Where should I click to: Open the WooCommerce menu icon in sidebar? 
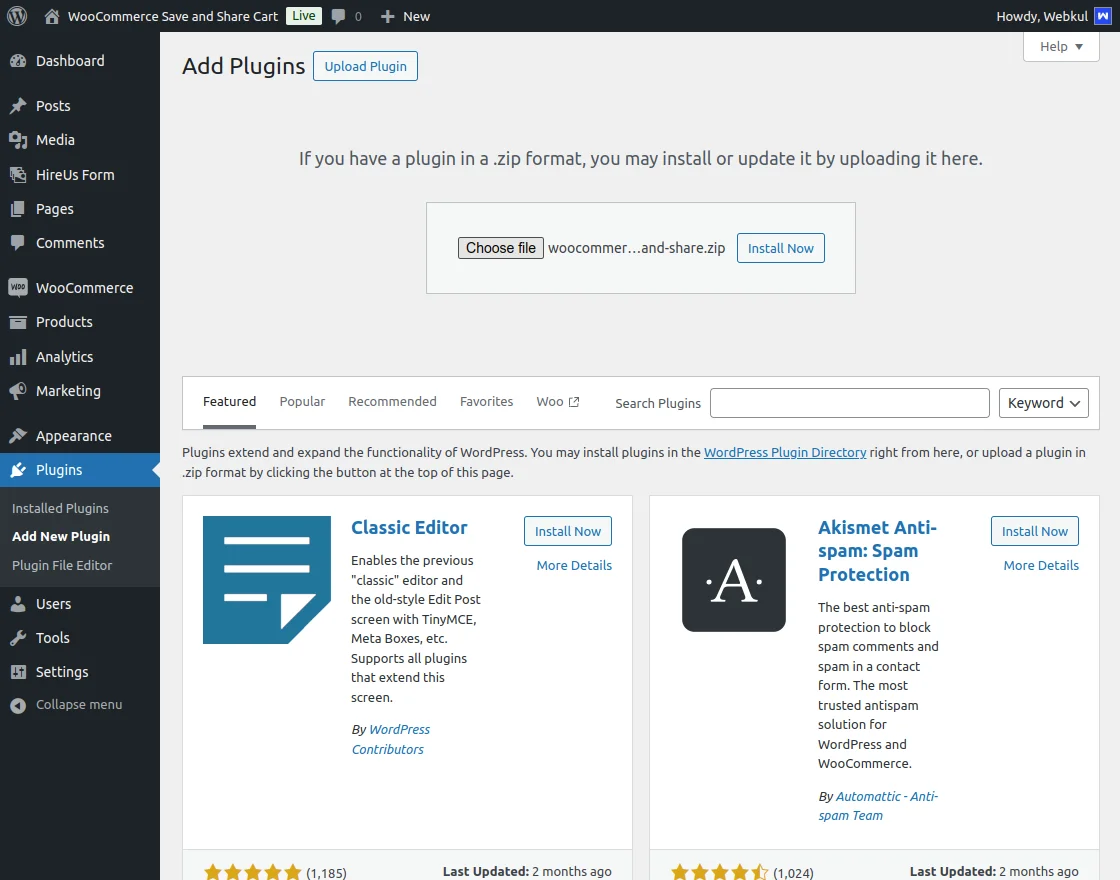pos(19,287)
